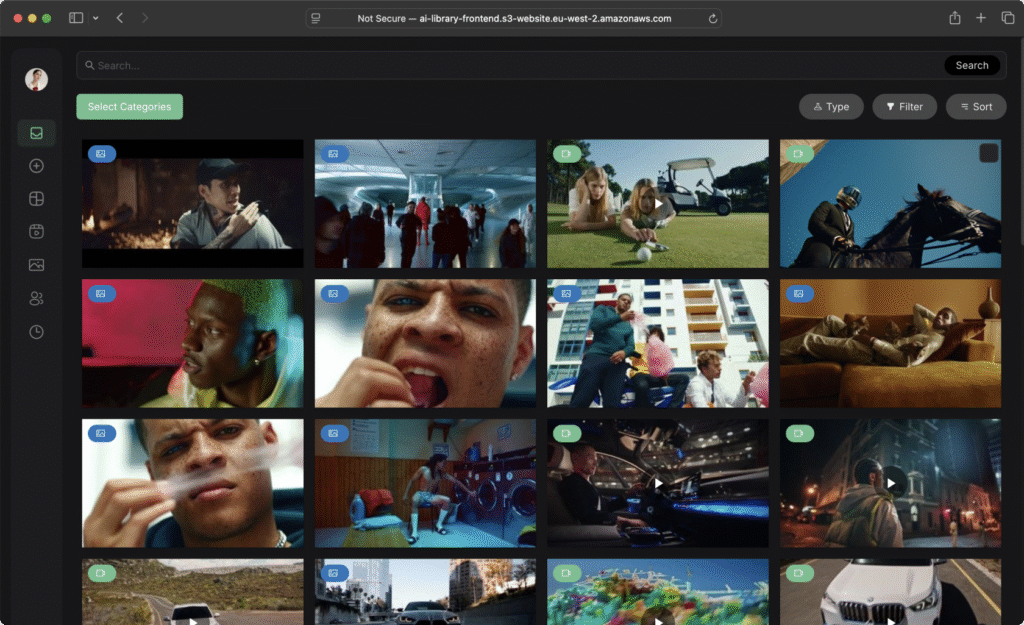This screenshot has height=625, width=1024.
Task: Click video badge on golf course thumbnail
Action: pos(566,153)
